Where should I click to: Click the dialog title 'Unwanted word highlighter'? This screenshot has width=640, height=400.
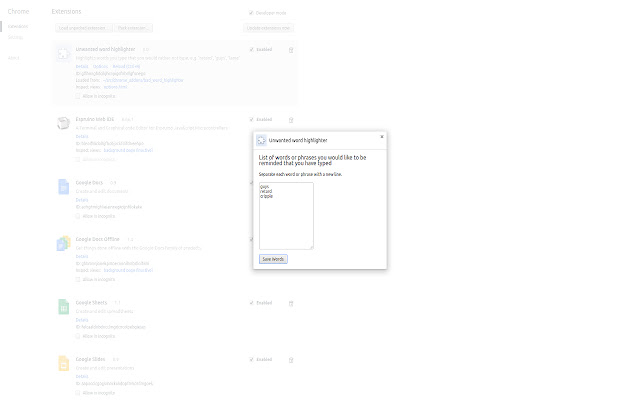coord(298,140)
